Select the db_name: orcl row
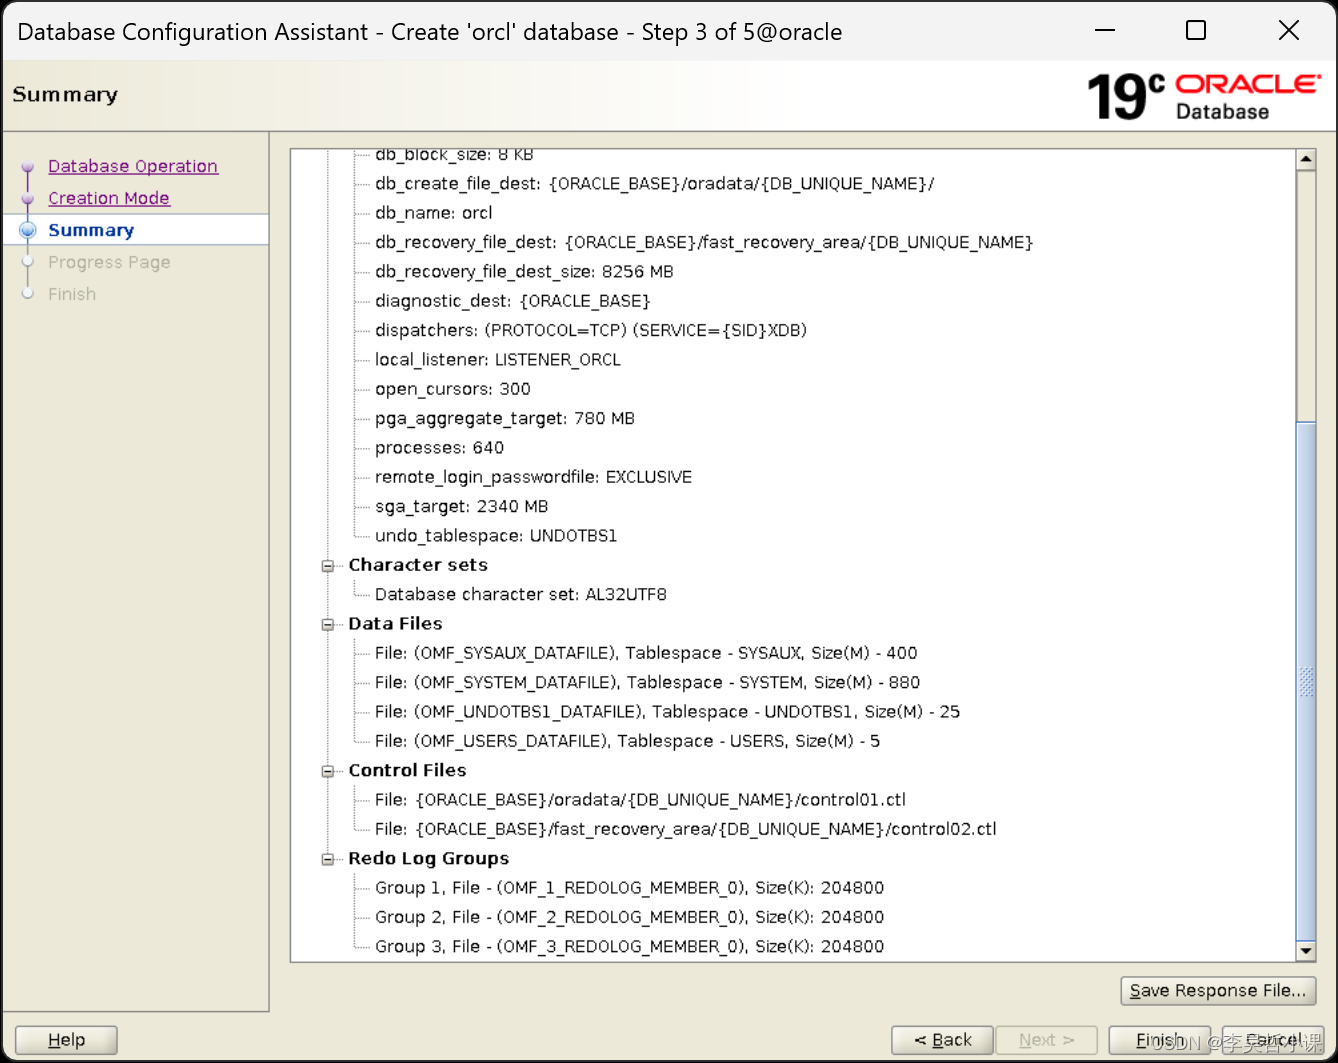1338x1063 pixels. click(x=434, y=213)
